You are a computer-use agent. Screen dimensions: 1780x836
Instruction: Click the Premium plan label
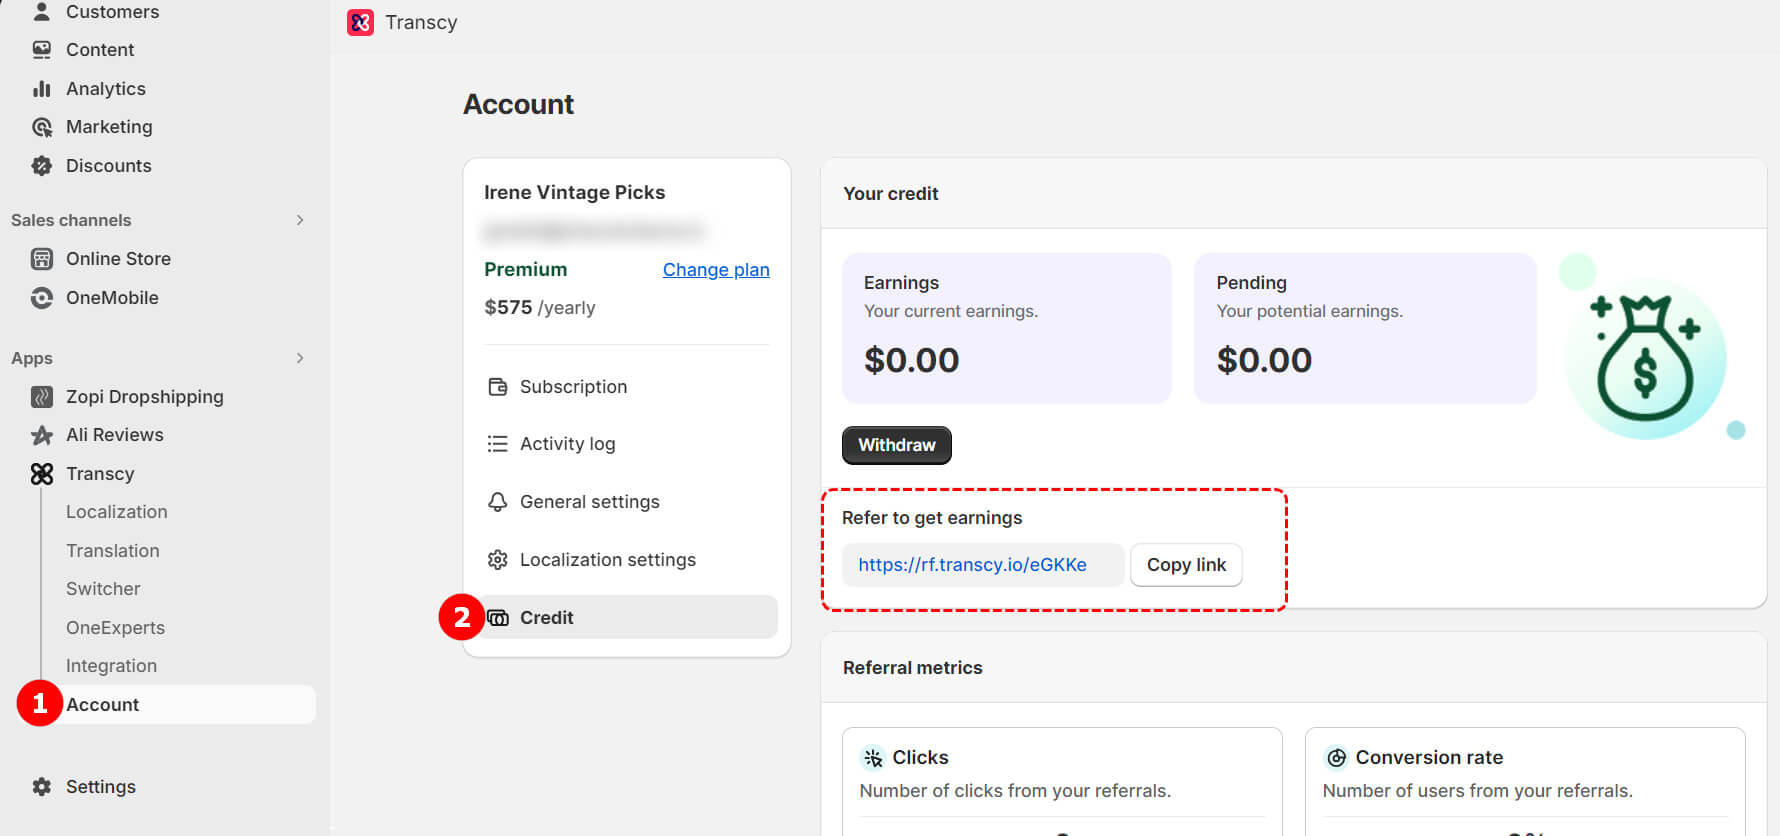point(526,270)
